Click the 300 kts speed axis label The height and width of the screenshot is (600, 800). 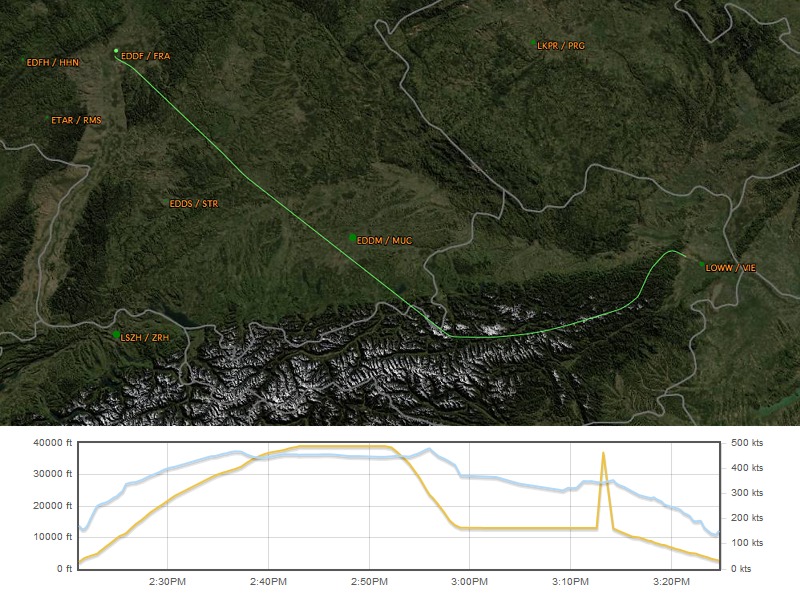747,493
